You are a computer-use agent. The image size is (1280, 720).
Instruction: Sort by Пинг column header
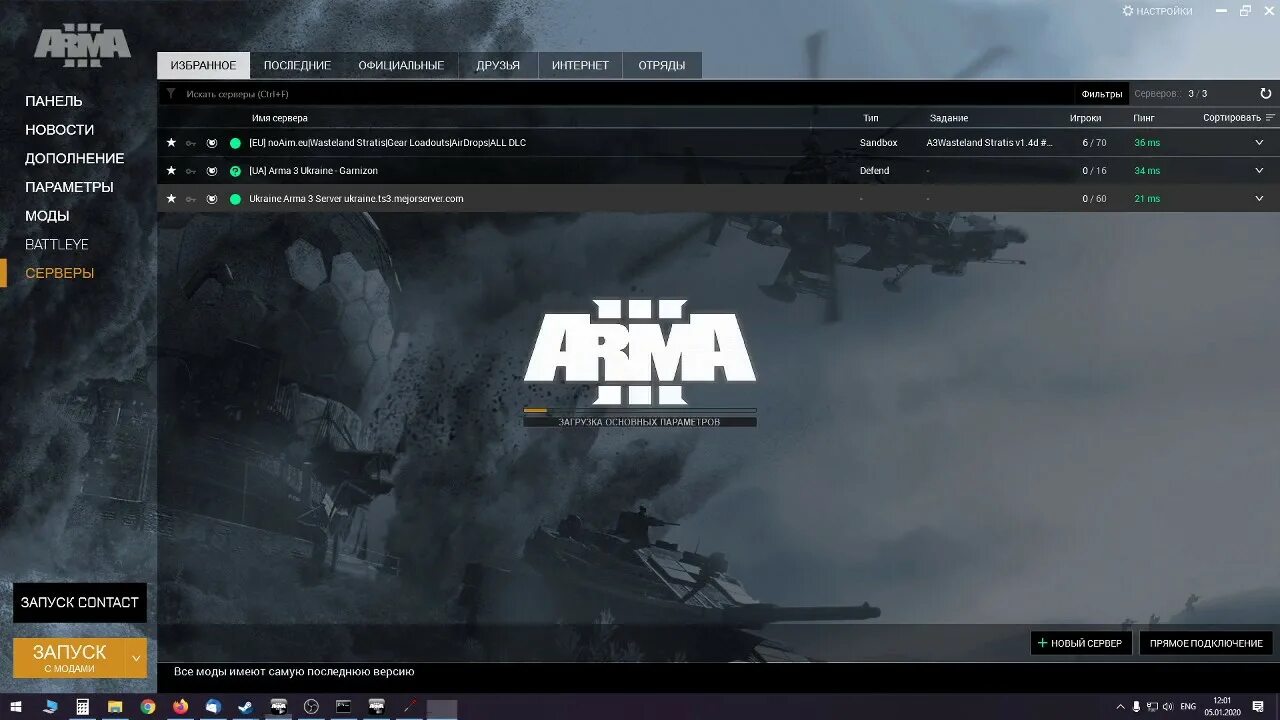1144,118
